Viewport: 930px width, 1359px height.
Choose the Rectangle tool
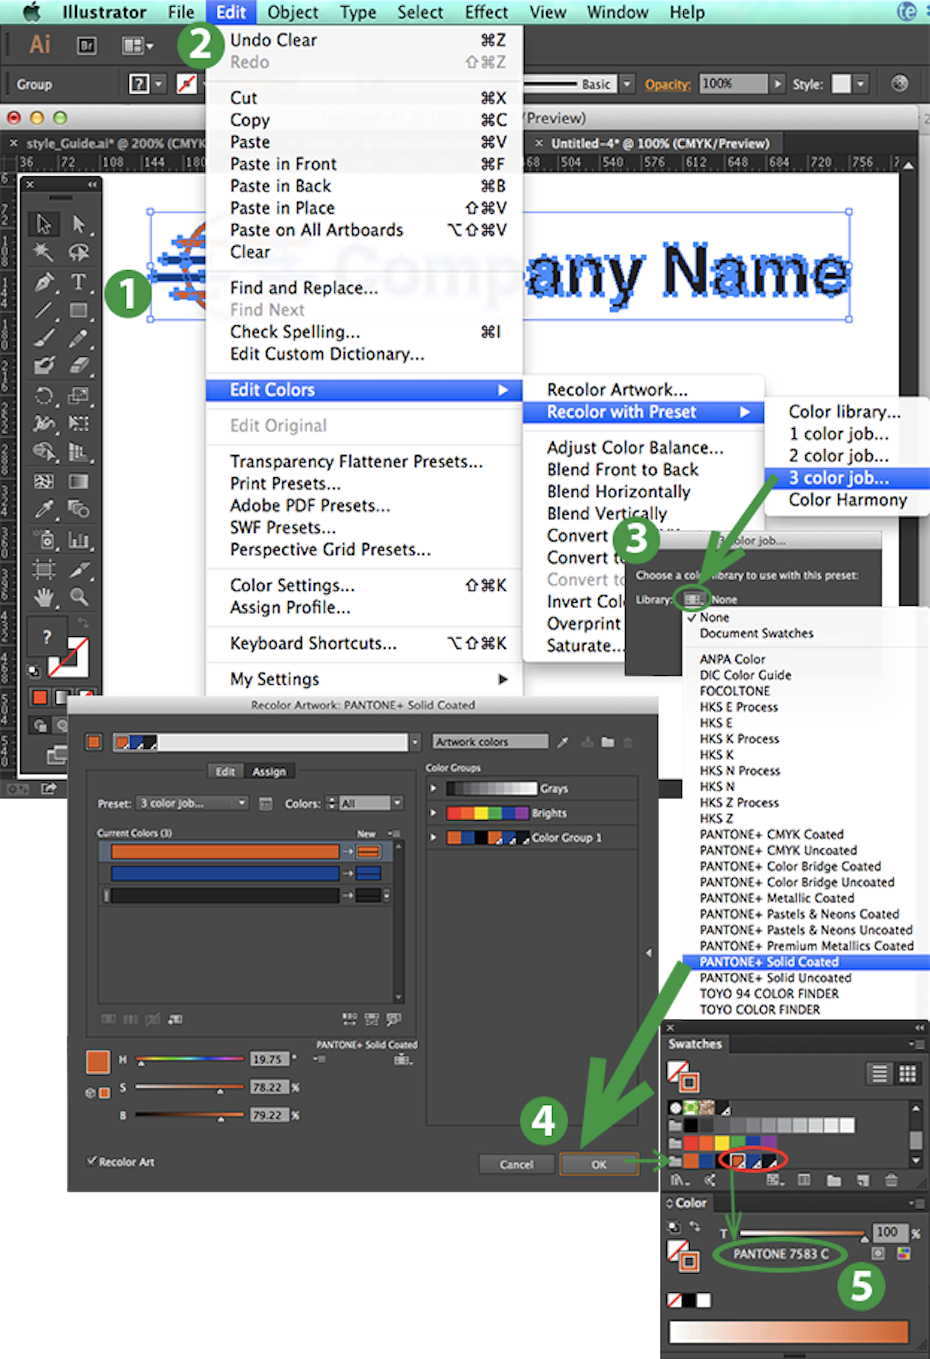tap(78, 310)
